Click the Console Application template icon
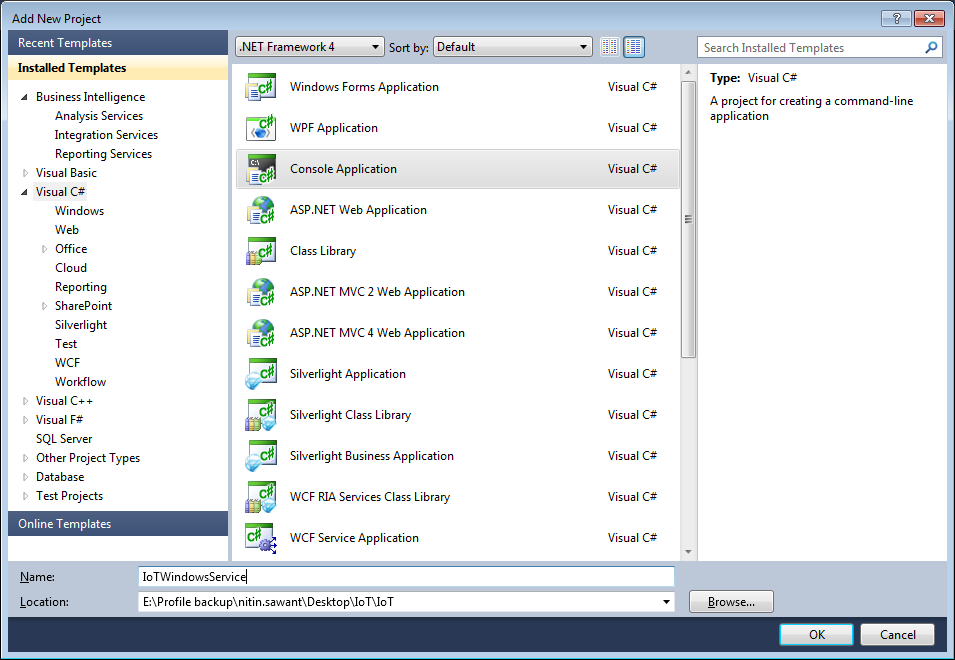The image size is (955, 660). 261,169
